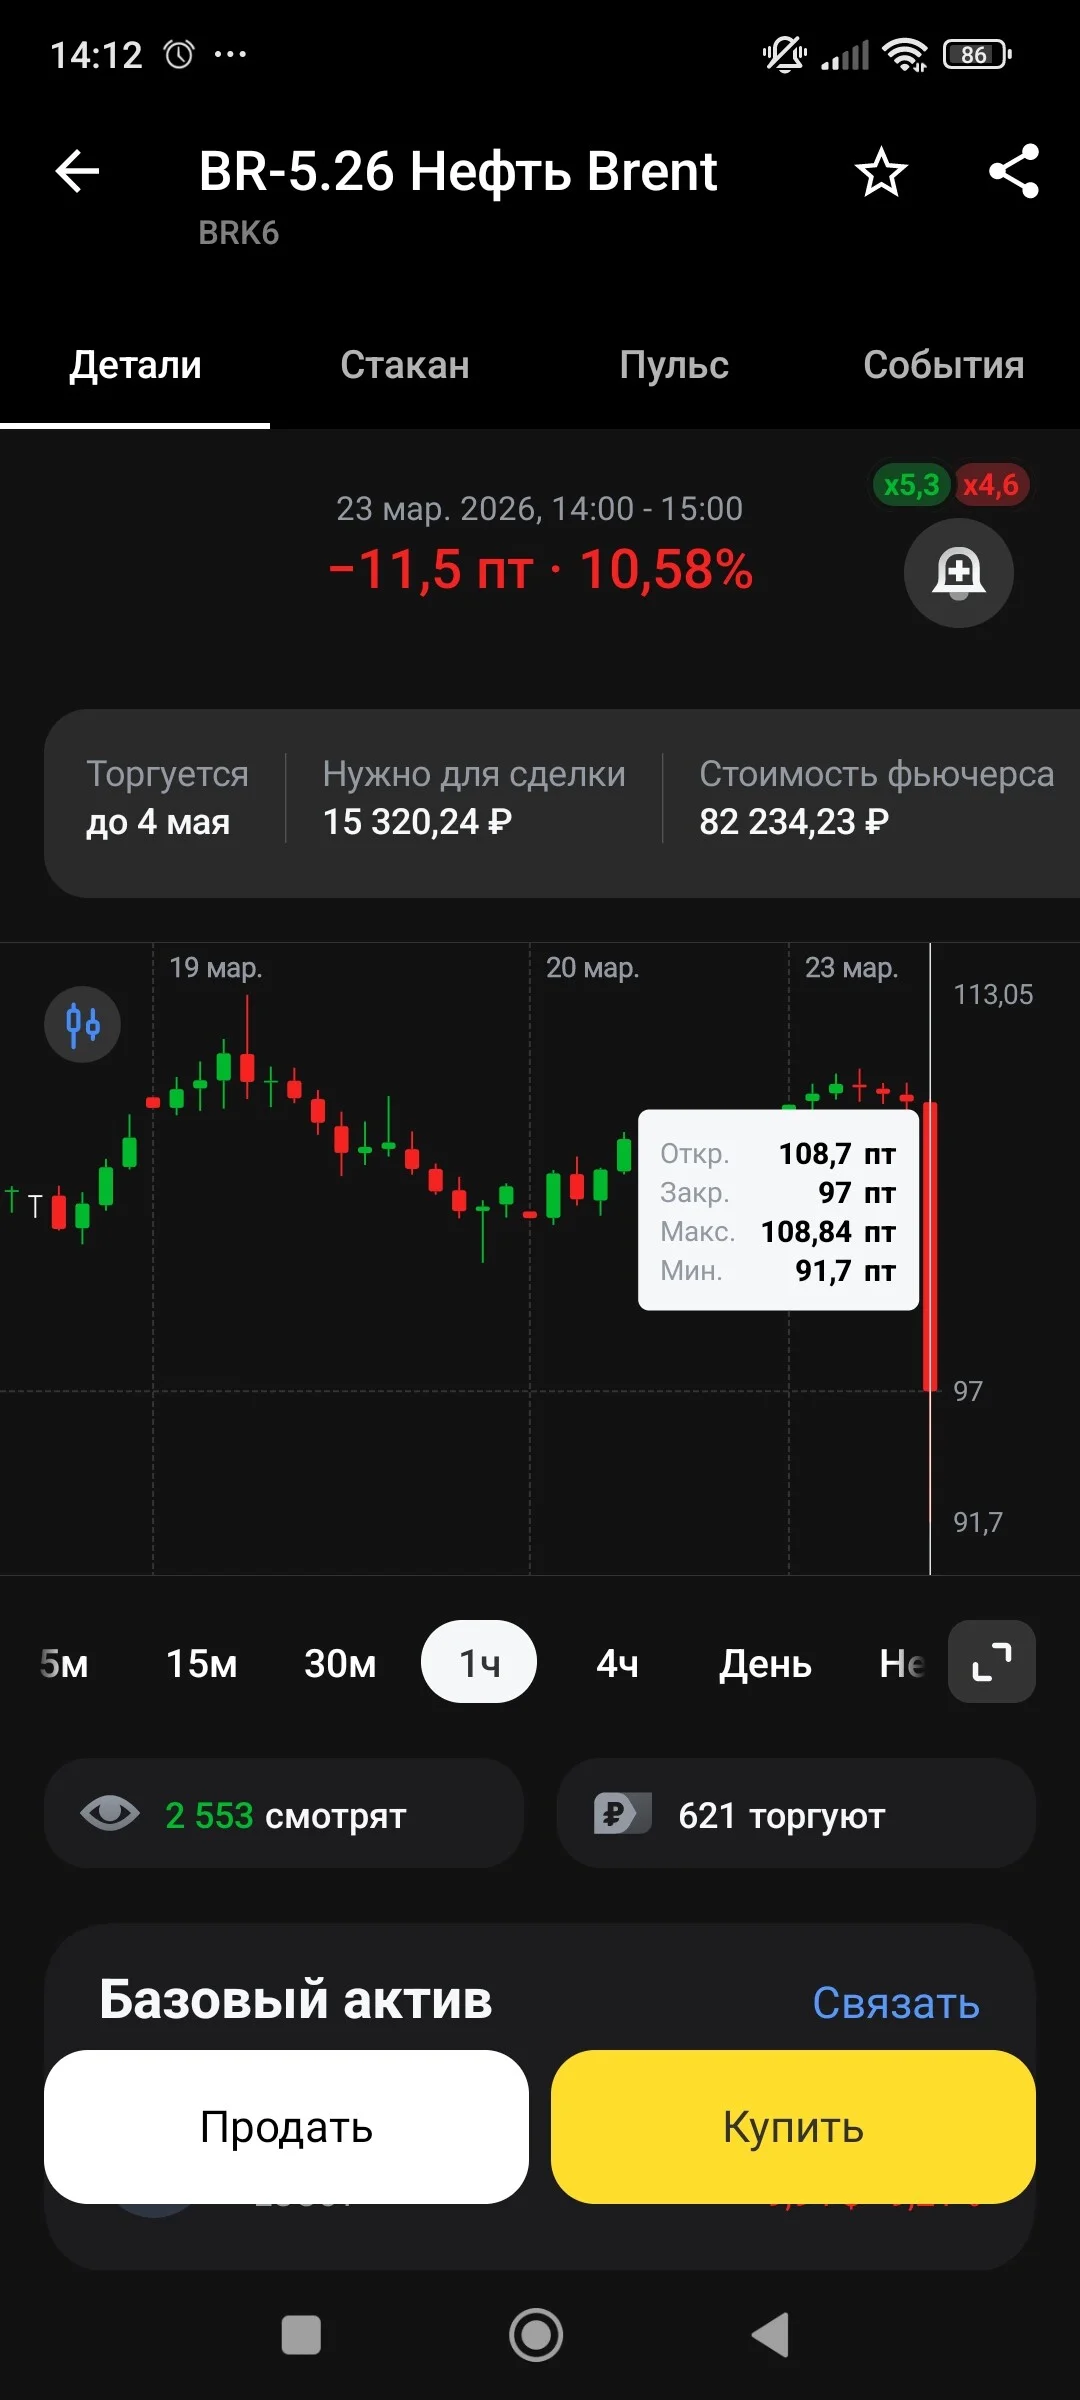Viewport: 1080px width, 2400px height.
Task: Tap the share icon in header
Action: pos(1014,172)
